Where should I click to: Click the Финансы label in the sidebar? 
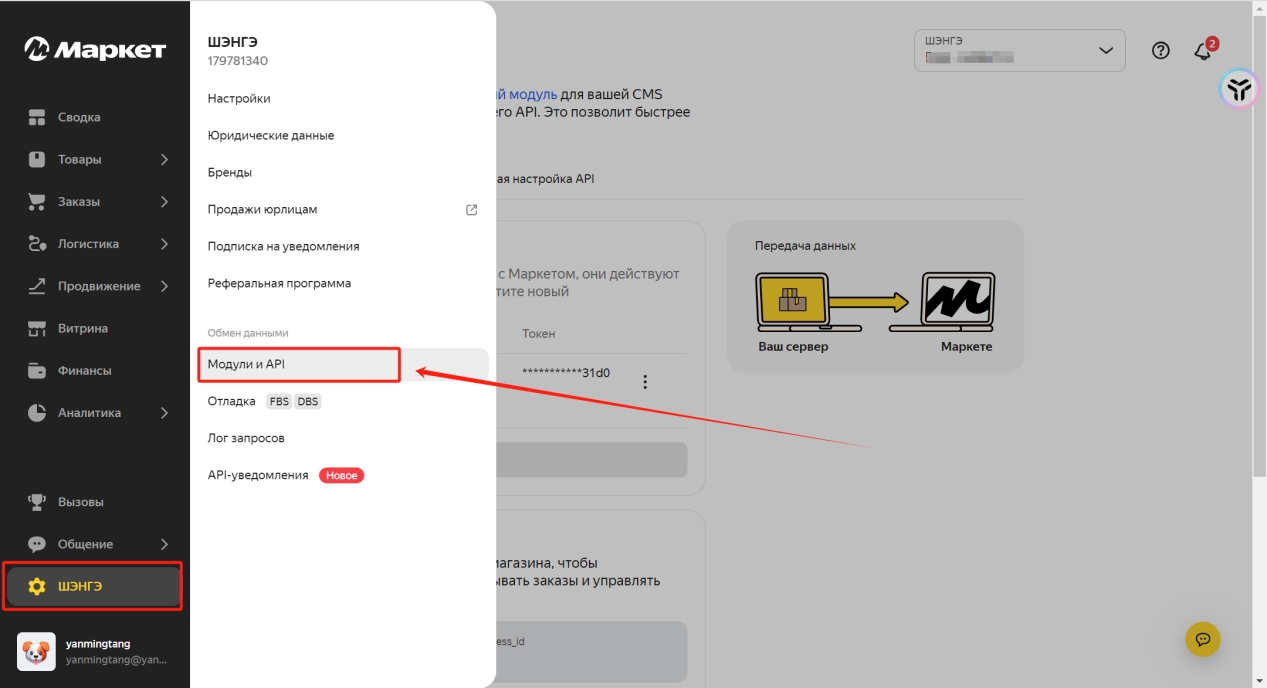tap(85, 370)
